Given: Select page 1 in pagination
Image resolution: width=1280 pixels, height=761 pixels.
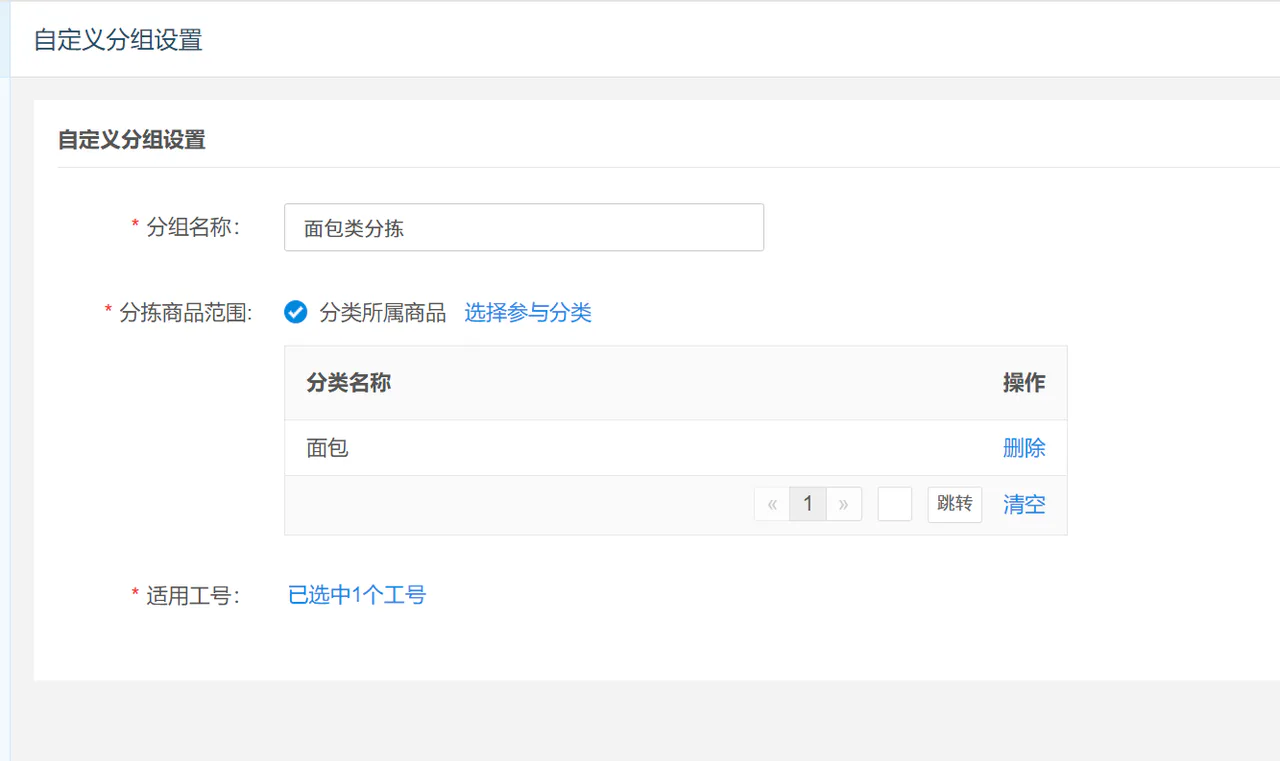Looking at the screenshot, I should tap(808, 505).
